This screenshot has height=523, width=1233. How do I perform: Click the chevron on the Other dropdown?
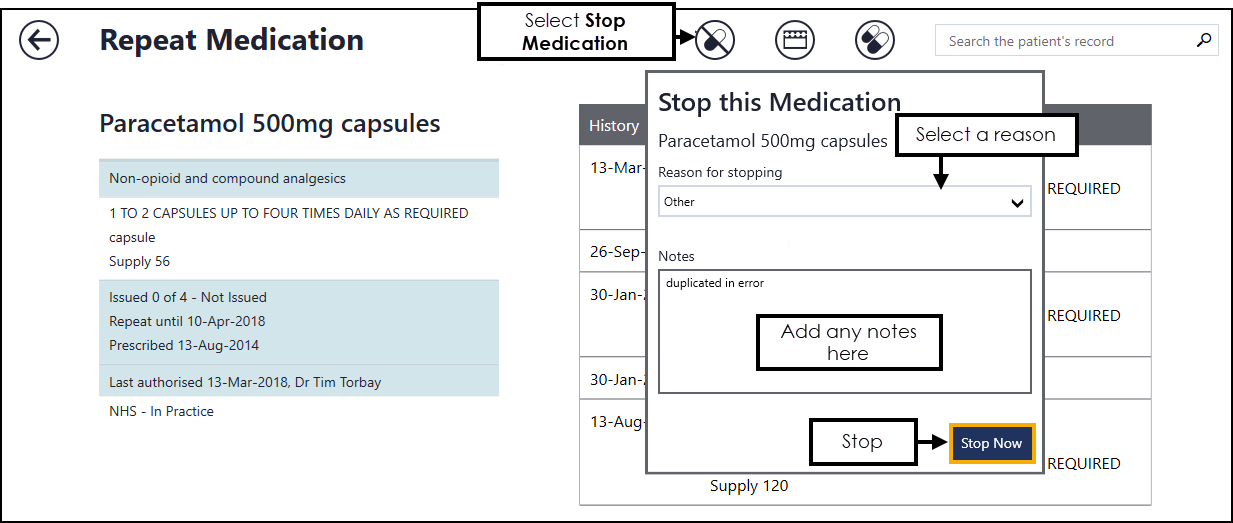[x=1017, y=203]
